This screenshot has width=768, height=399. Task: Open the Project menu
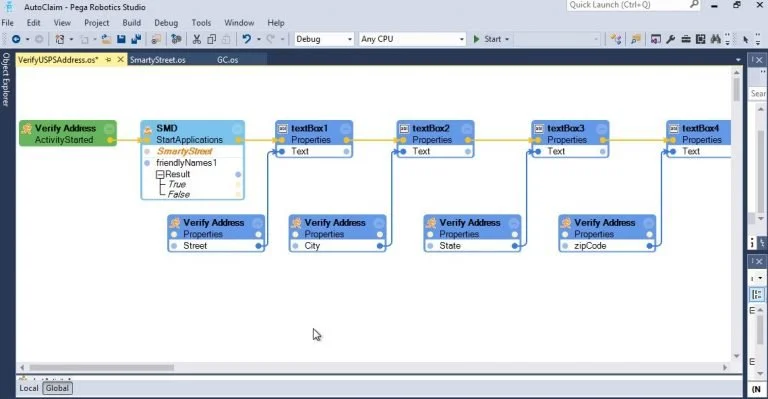(96, 23)
